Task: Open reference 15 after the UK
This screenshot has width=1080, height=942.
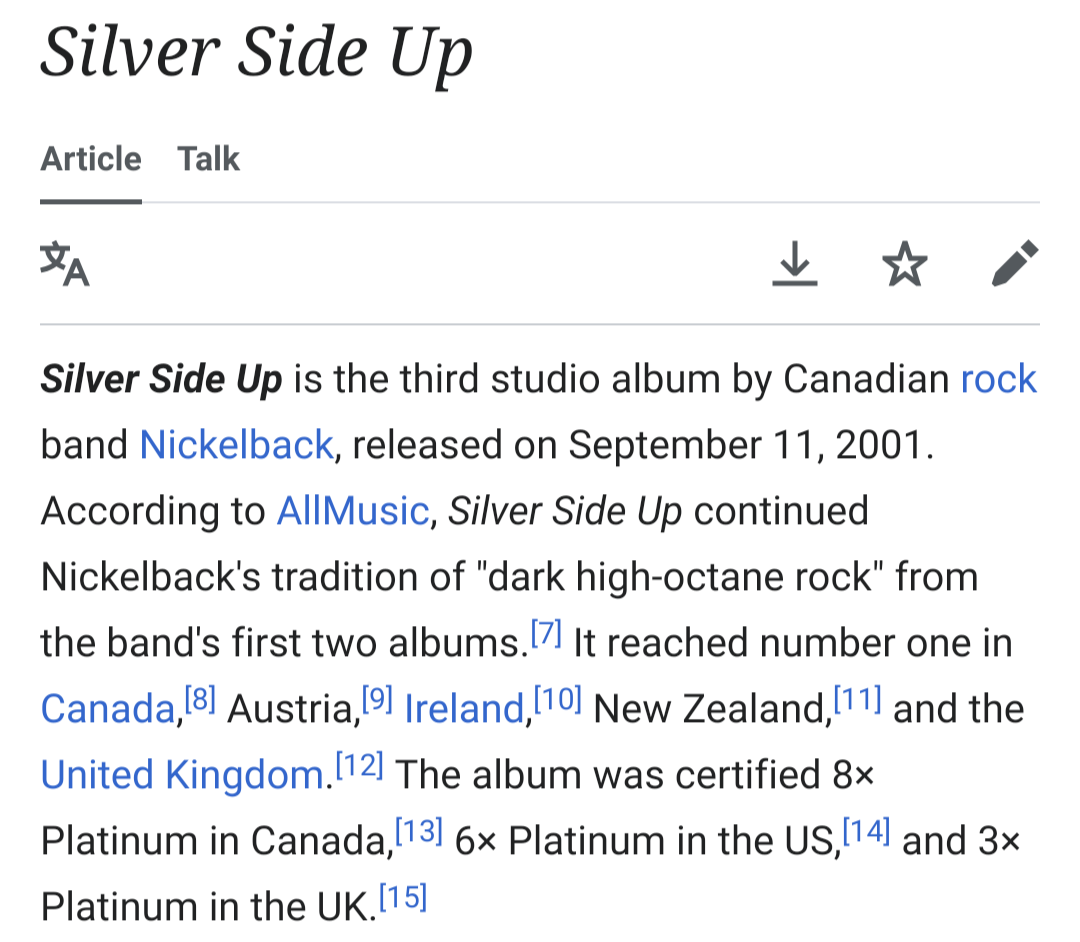Action: tap(404, 896)
